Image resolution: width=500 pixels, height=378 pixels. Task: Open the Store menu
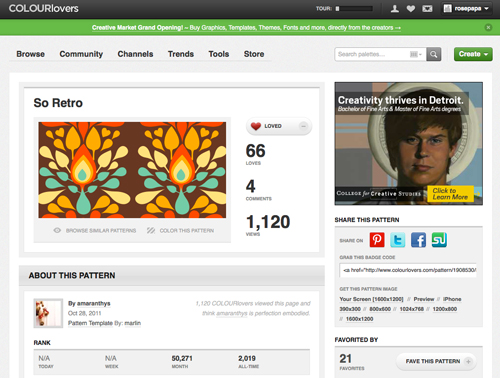(254, 54)
